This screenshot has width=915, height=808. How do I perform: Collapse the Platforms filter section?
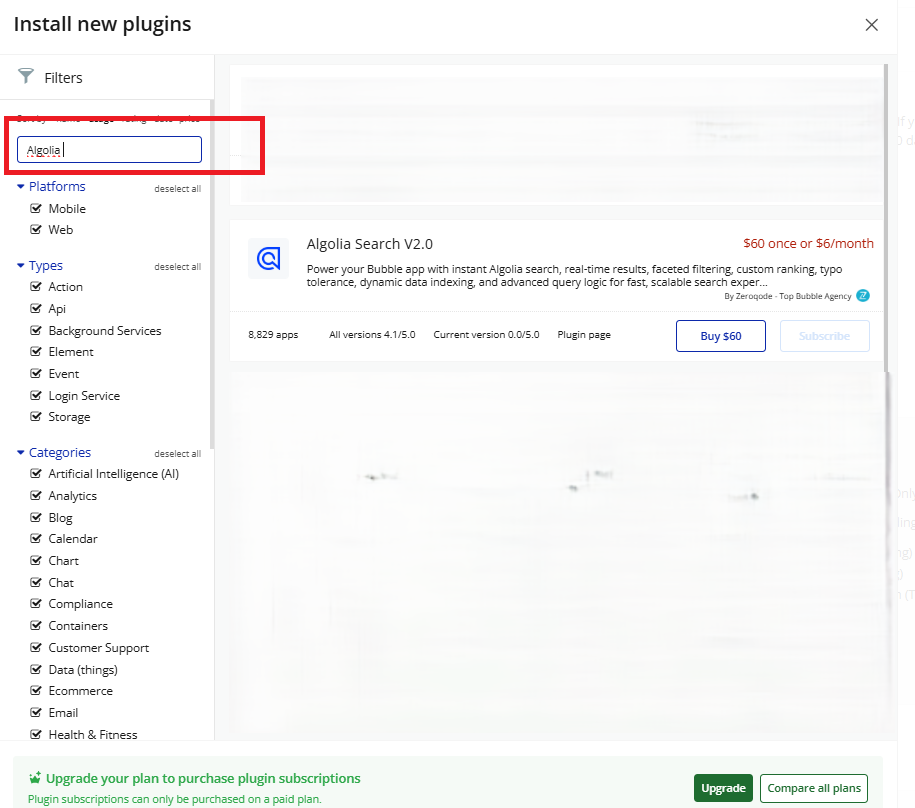(x=21, y=187)
